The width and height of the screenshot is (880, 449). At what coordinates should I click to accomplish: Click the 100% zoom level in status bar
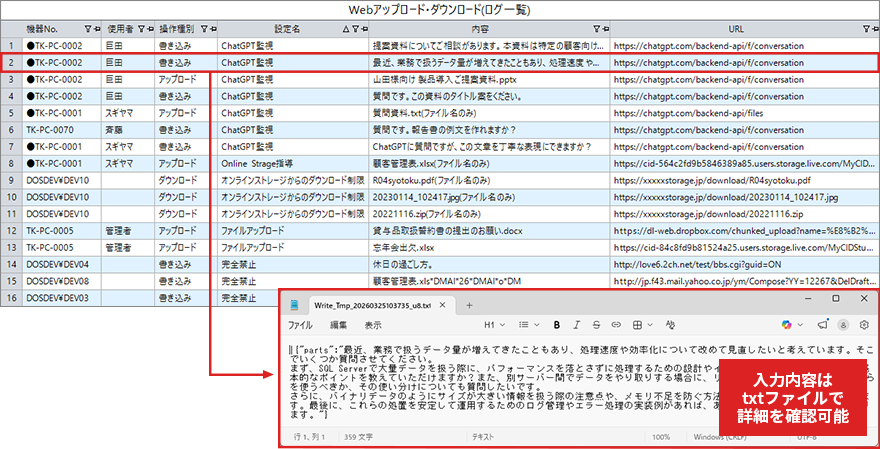(661, 437)
